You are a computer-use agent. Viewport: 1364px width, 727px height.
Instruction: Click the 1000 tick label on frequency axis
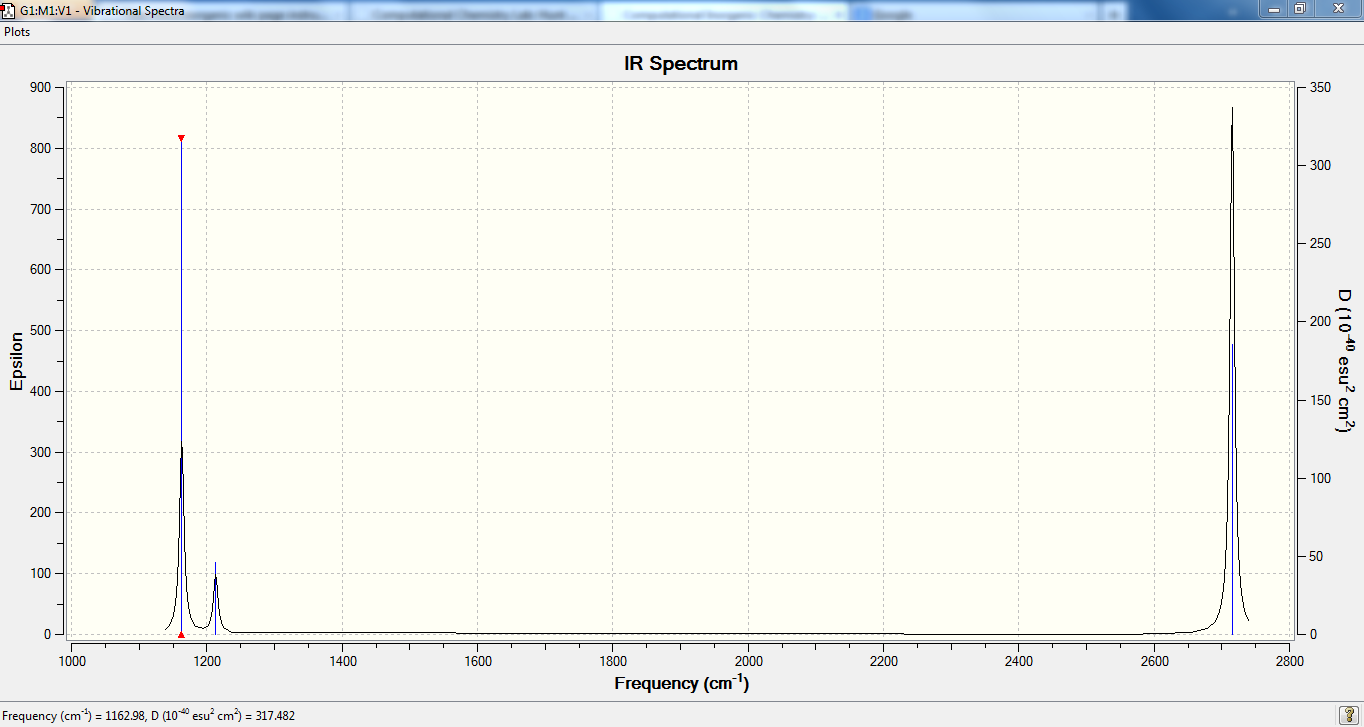pyautogui.click(x=72, y=661)
